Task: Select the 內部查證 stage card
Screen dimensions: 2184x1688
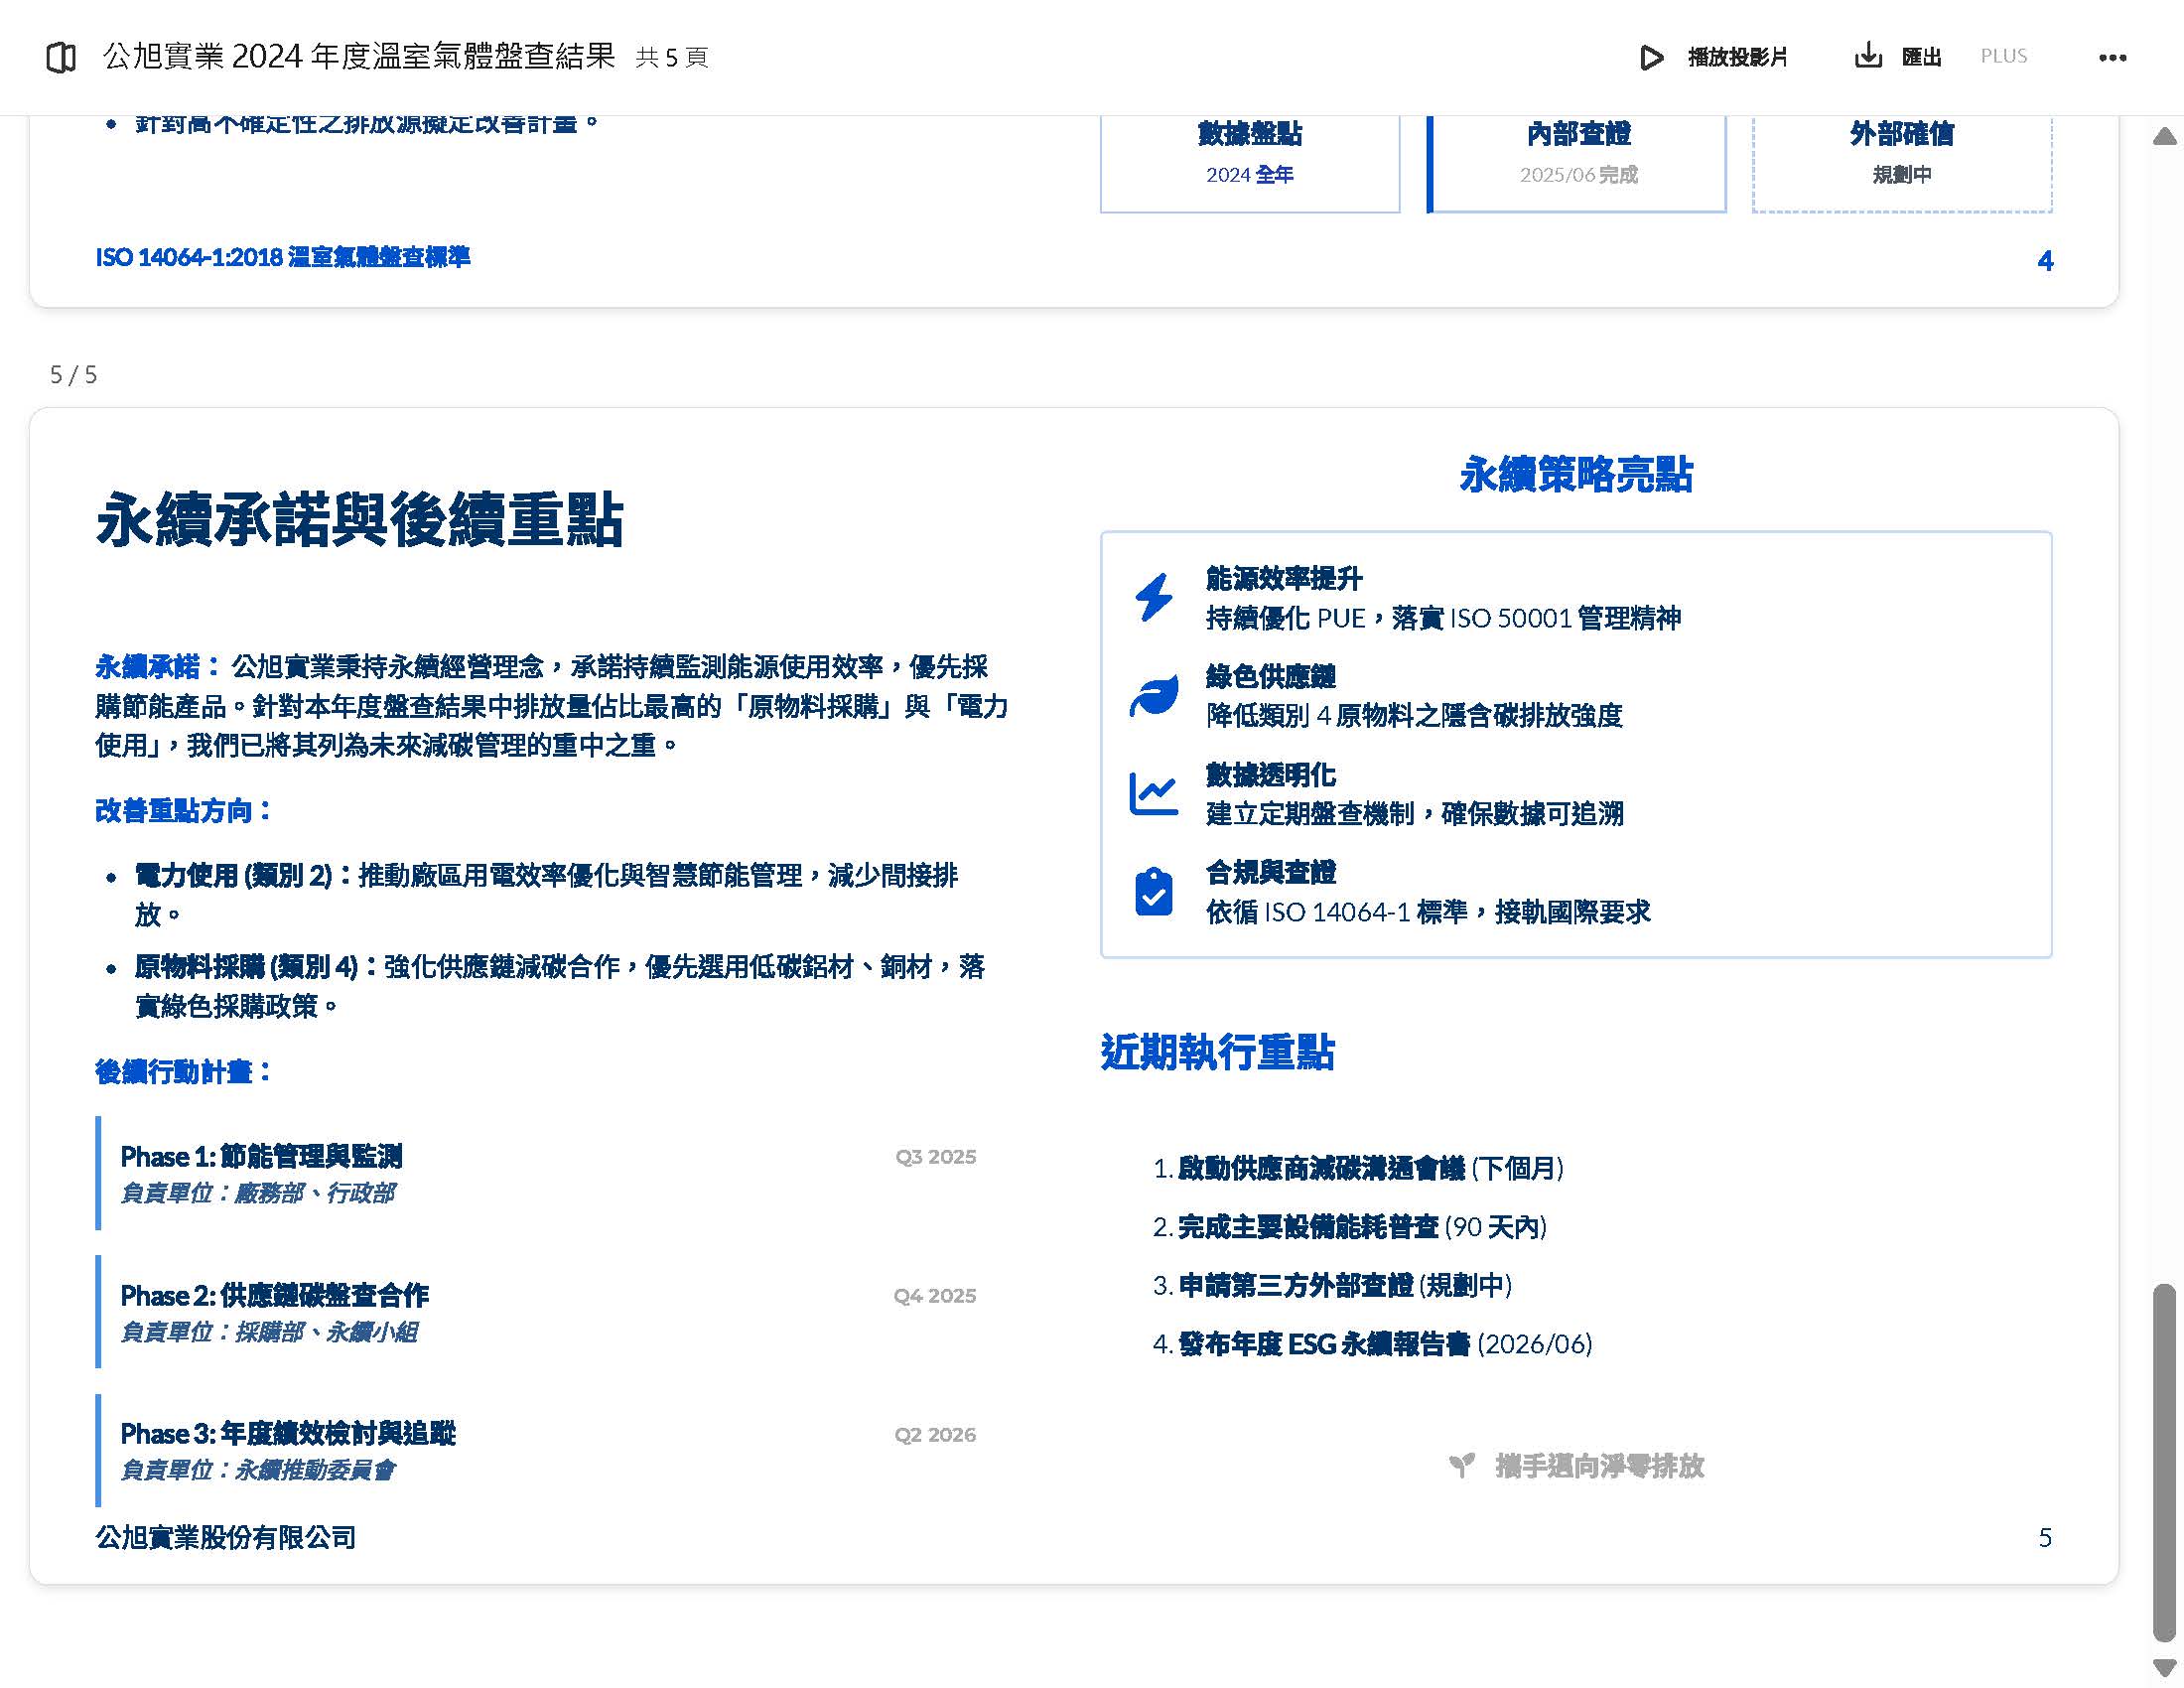Action: [1577, 160]
